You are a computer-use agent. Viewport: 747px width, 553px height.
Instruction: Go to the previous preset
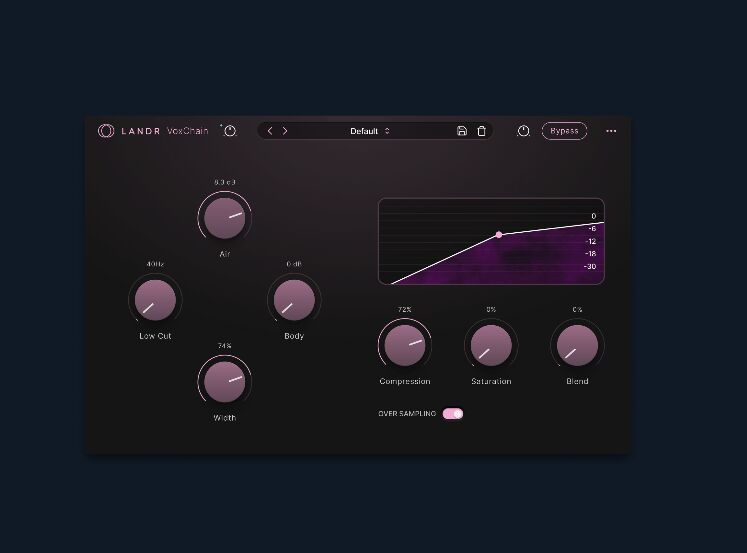270,131
